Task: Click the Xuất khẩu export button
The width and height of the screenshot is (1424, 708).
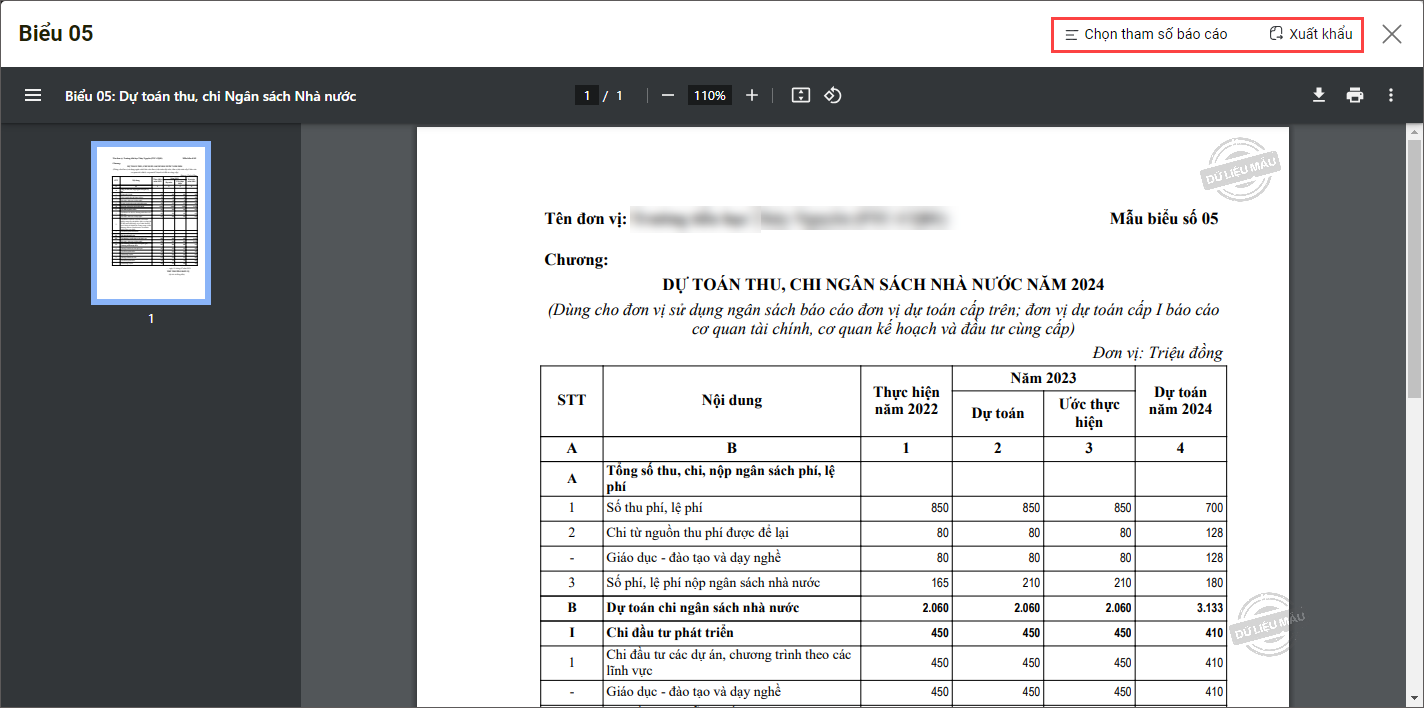Action: click(x=1310, y=34)
